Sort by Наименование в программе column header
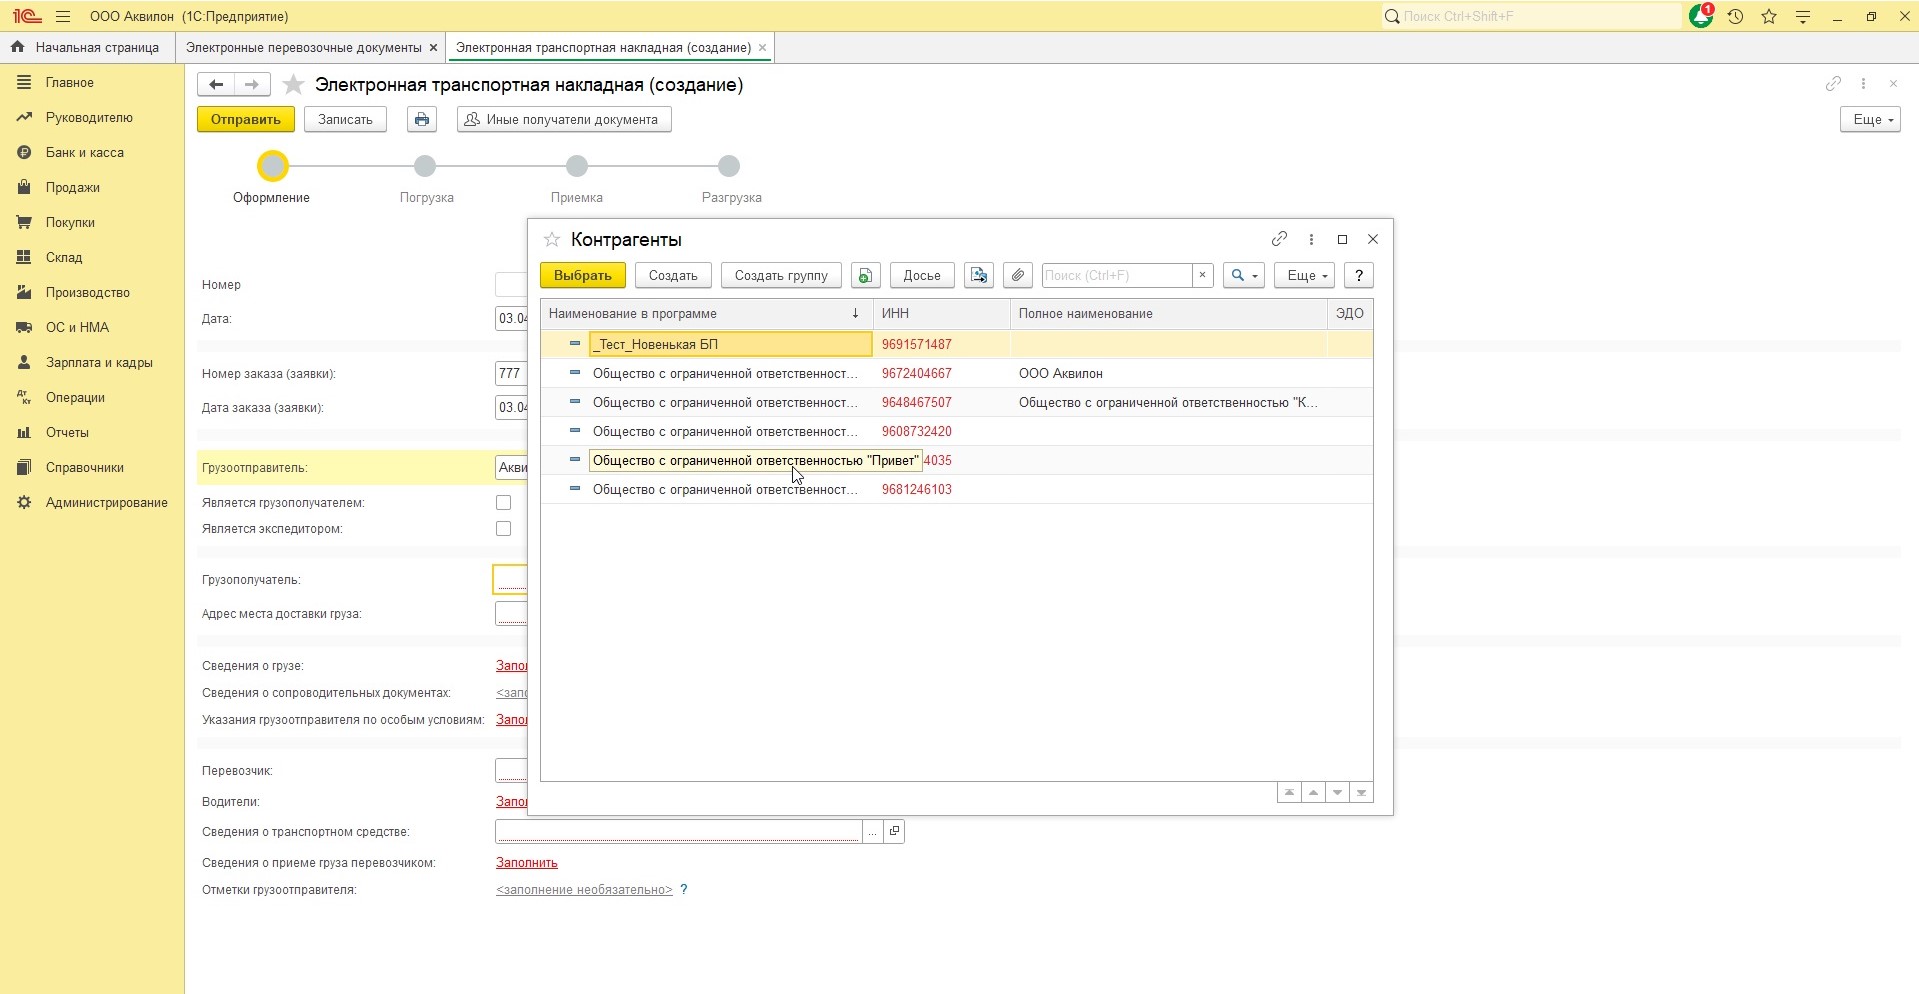Viewport: 1919px width, 994px height. [x=706, y=313]
